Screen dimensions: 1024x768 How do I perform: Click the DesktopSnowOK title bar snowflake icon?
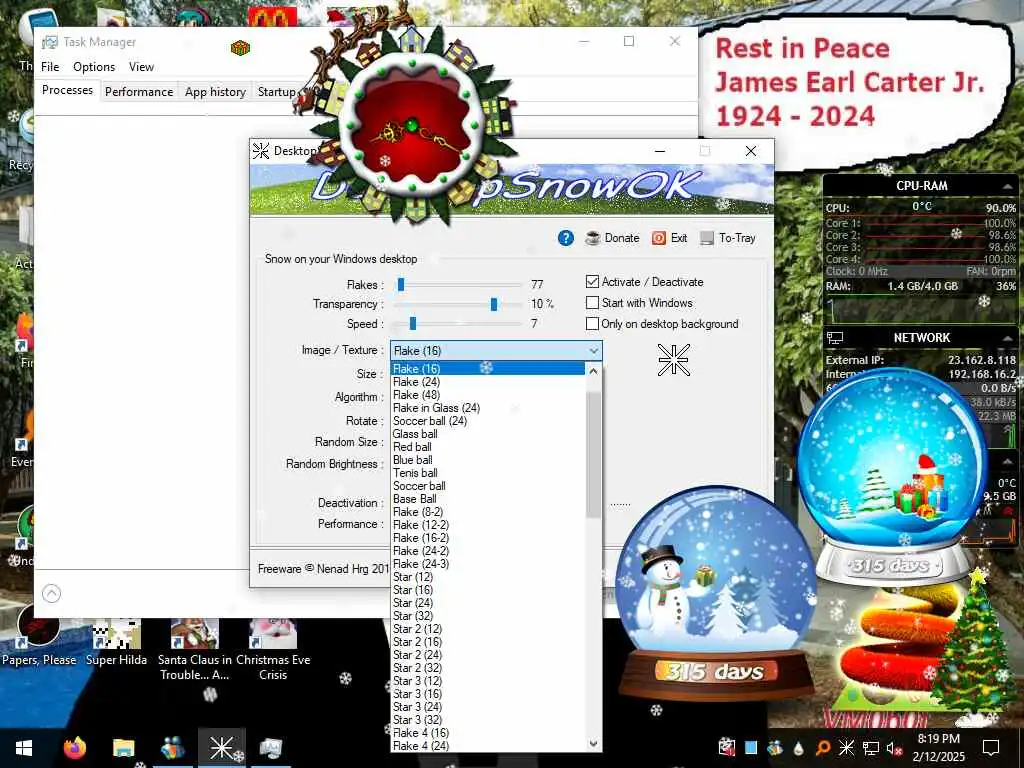point(261,151)
